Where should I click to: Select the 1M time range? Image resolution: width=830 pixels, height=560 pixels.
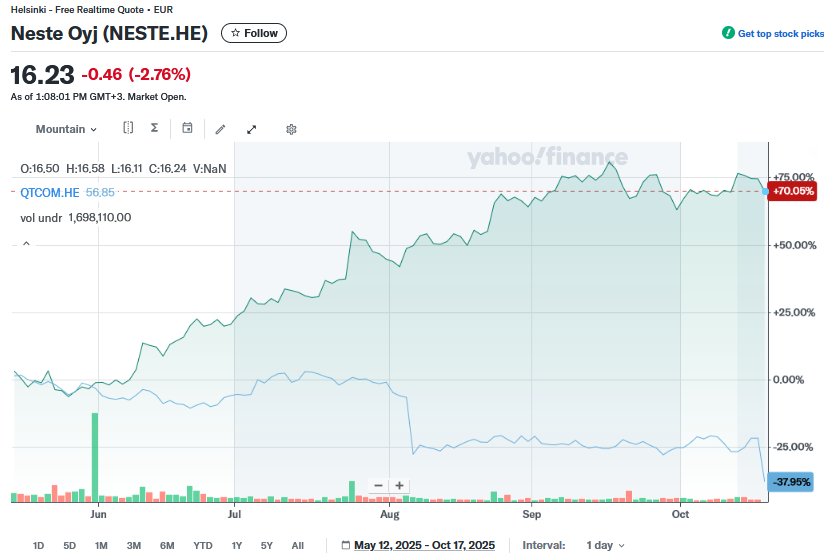tap(101, 546)
